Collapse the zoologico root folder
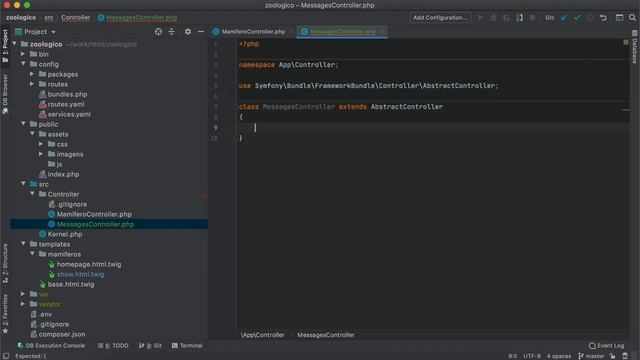Screen dimensions: 640x360 click(14, 44)
